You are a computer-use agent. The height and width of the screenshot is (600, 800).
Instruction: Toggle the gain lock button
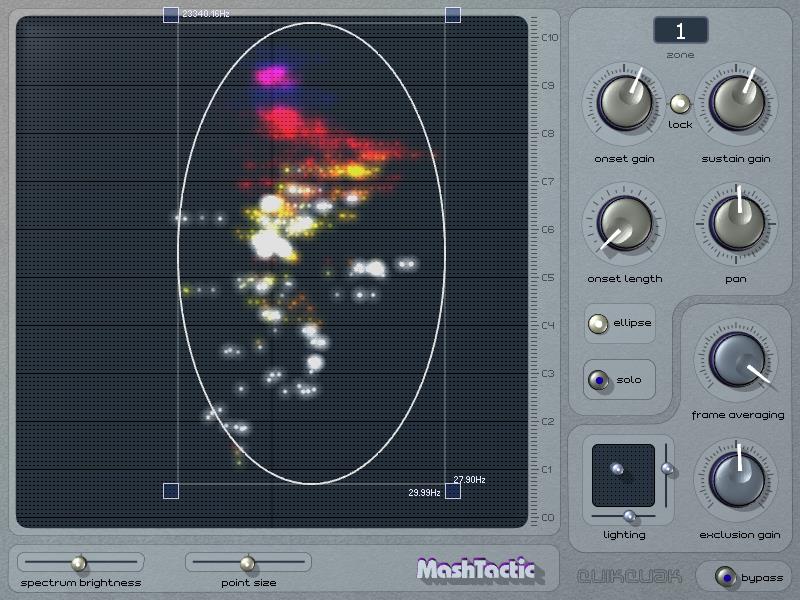tap(680, 104)
